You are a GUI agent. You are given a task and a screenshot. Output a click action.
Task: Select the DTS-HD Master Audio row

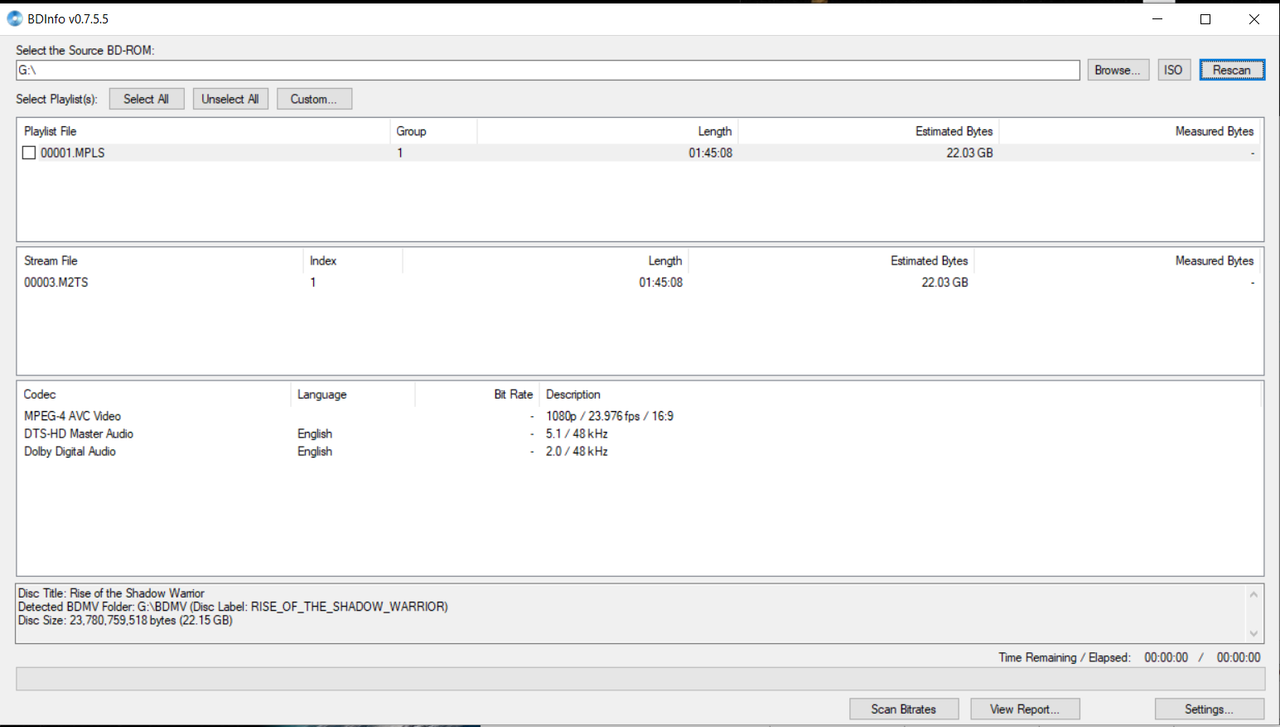[x=640, y=434]
